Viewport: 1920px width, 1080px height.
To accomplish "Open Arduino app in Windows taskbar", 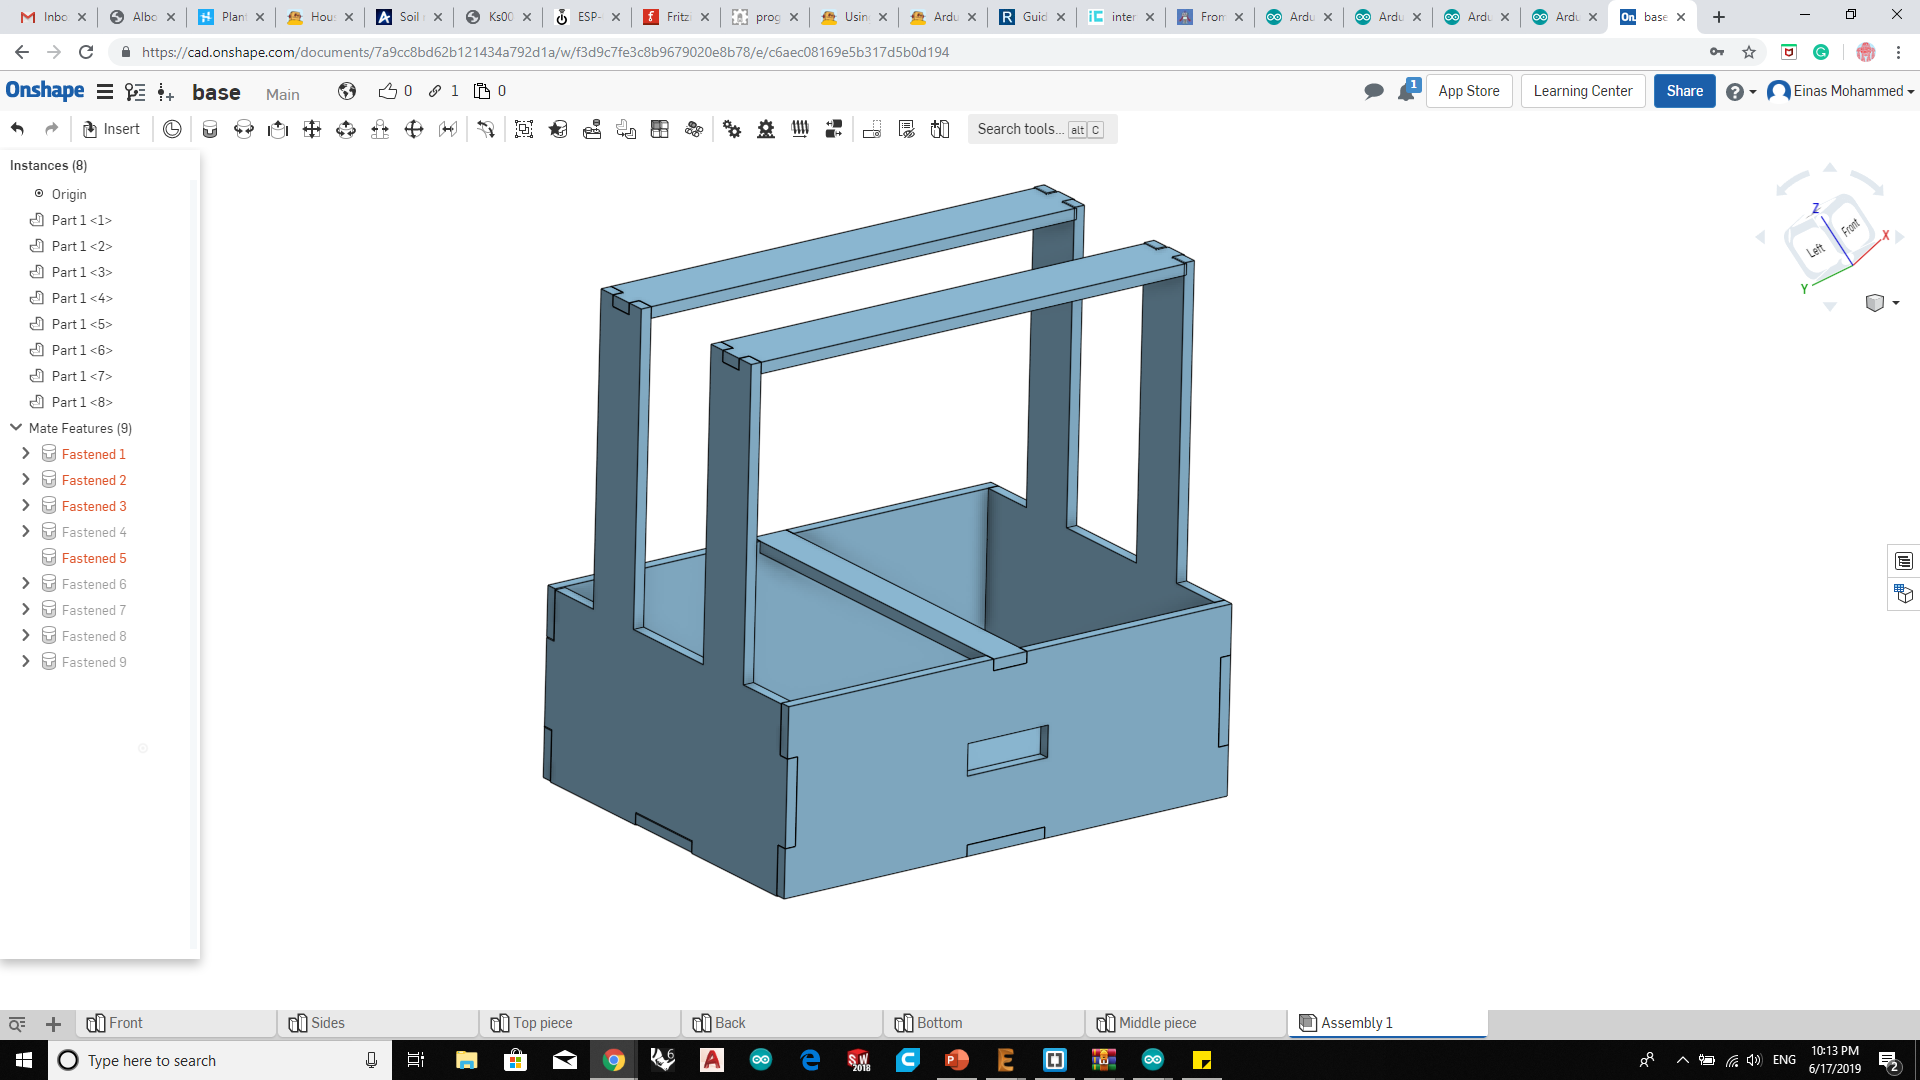I will pyautogui.click(x=761, y=1060).
